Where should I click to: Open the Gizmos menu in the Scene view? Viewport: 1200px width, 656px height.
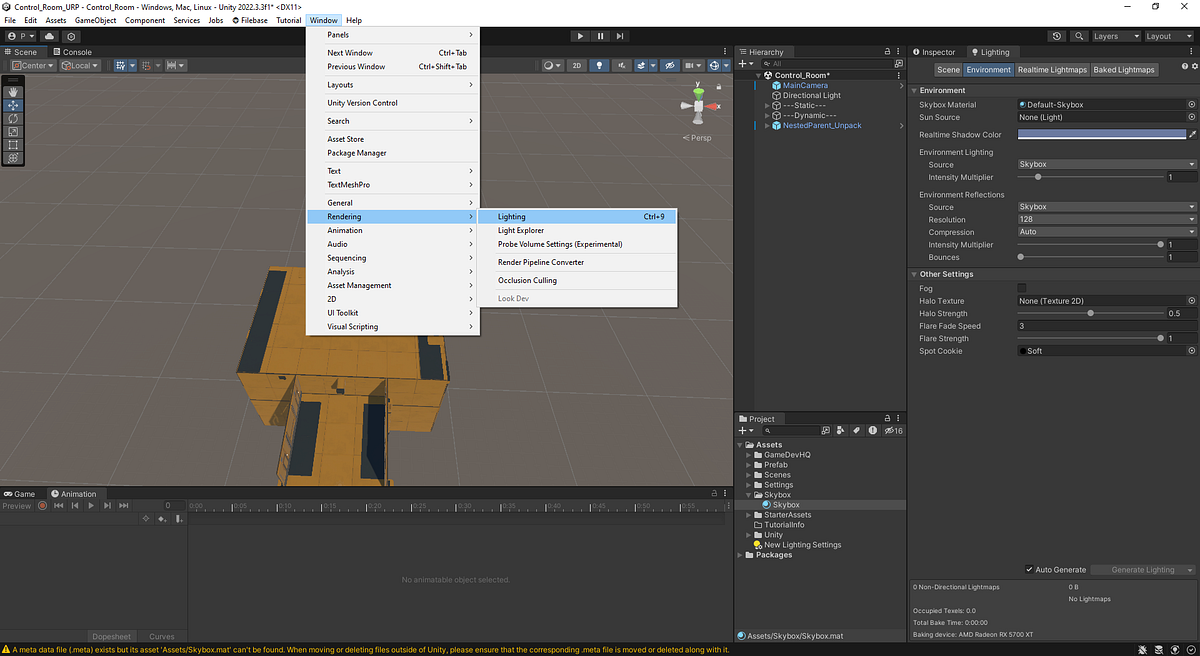coord(726,65)
